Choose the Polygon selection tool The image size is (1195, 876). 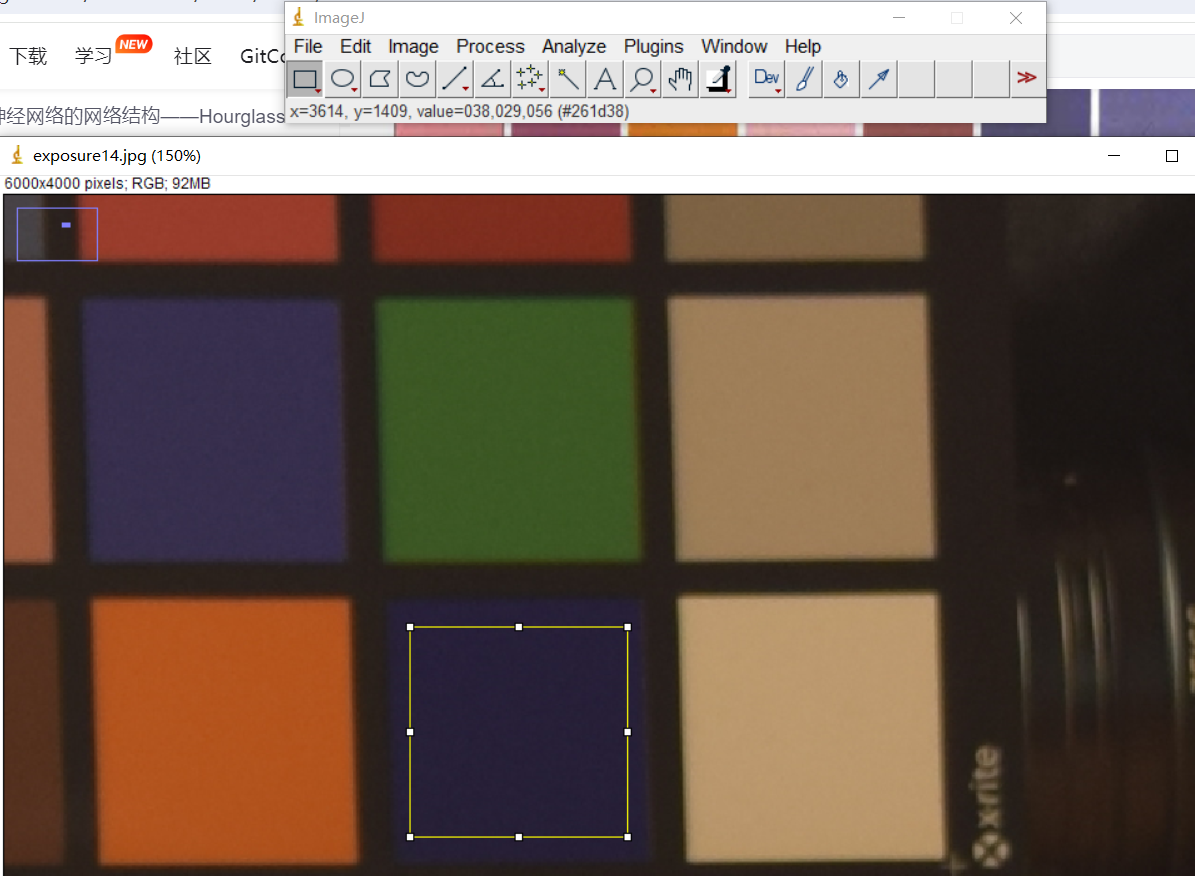click(380, 79)
